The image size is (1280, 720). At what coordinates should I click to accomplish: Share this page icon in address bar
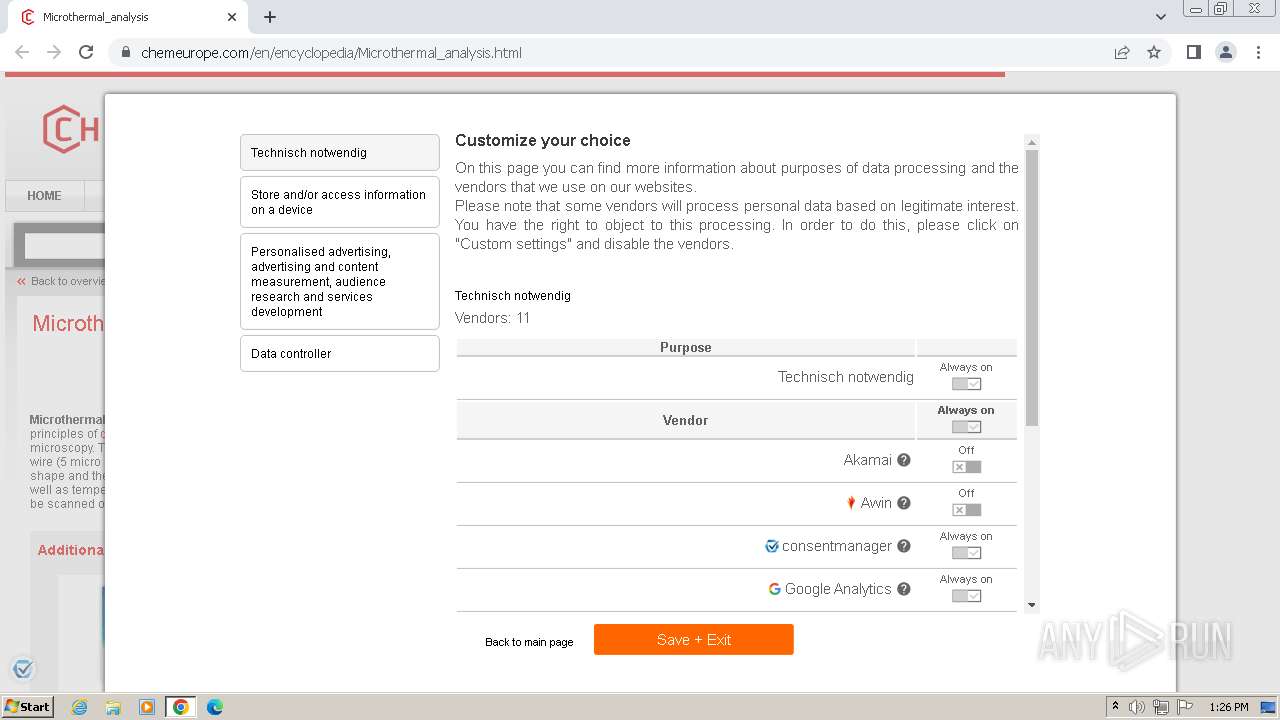[x=1122, y=52]
